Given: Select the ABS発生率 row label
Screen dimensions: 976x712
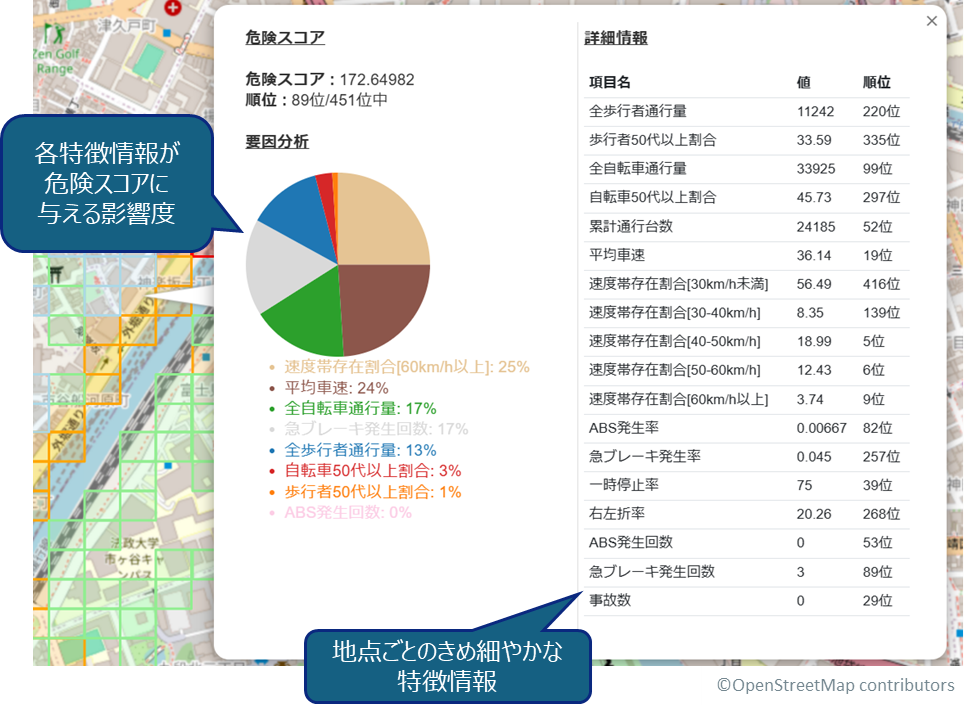Looking at the screenshot, I should [x=624, y=428].
